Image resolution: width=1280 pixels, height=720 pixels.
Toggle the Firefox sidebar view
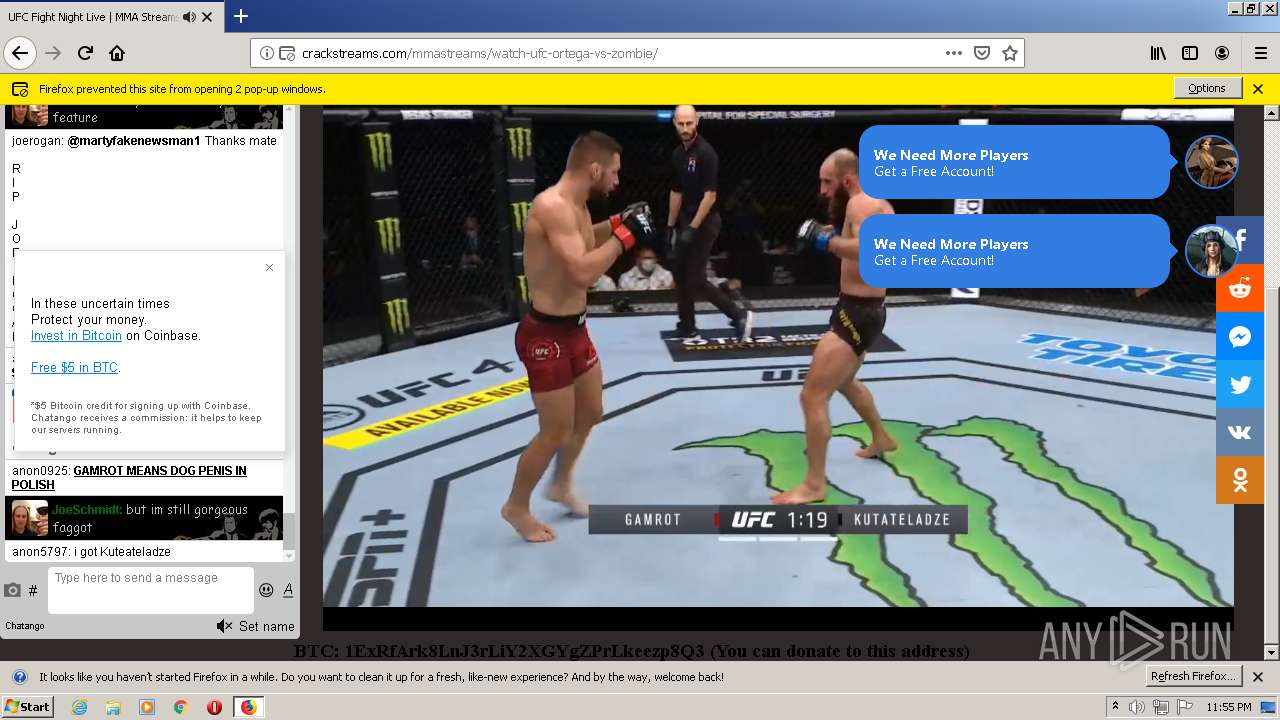click(1190, 53)
